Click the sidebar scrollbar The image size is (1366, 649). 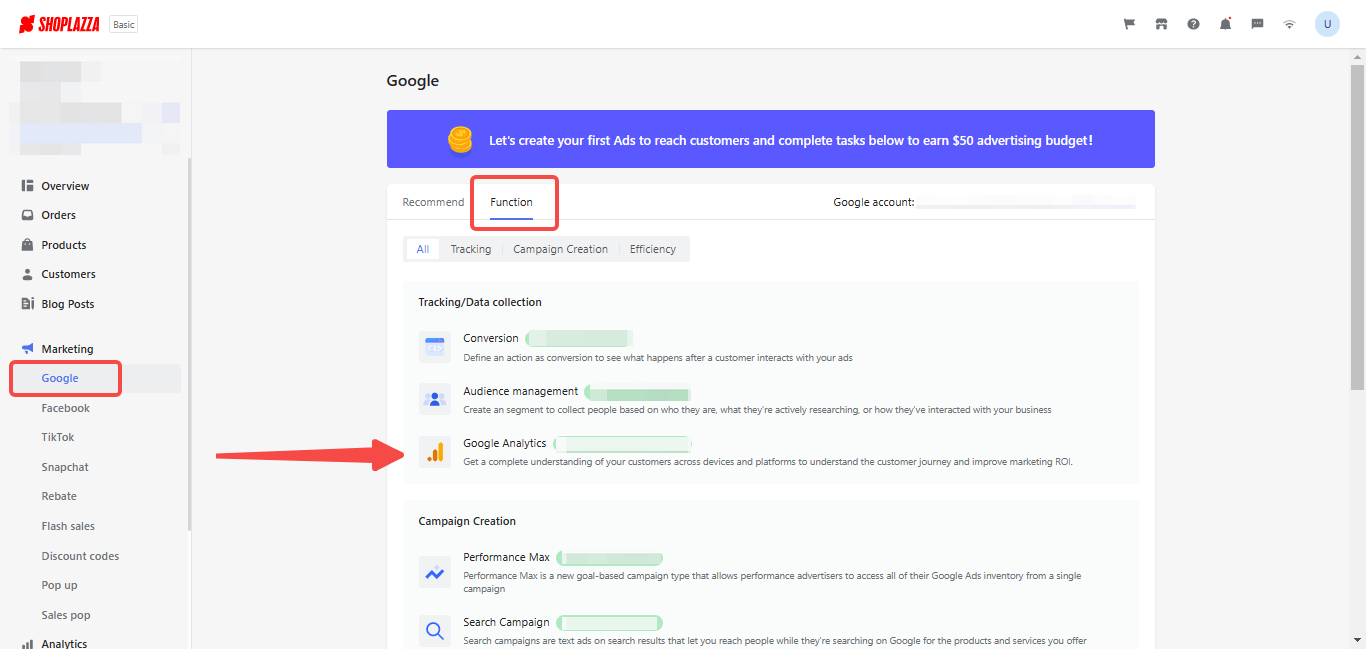tap(189, 345)
